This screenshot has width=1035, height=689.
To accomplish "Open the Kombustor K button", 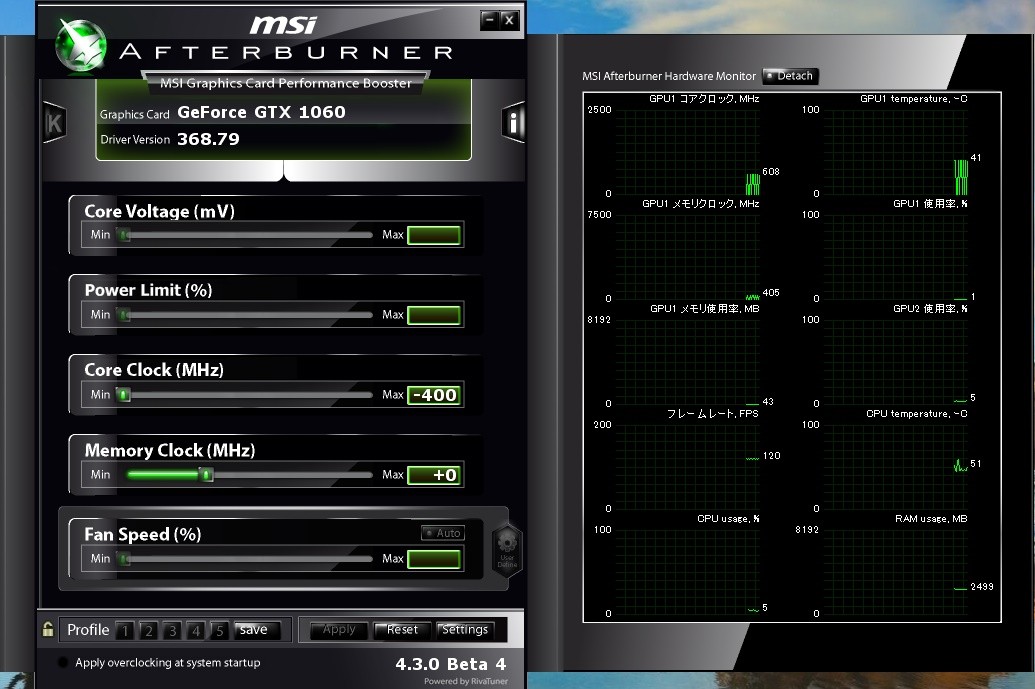I will point(54,123).
